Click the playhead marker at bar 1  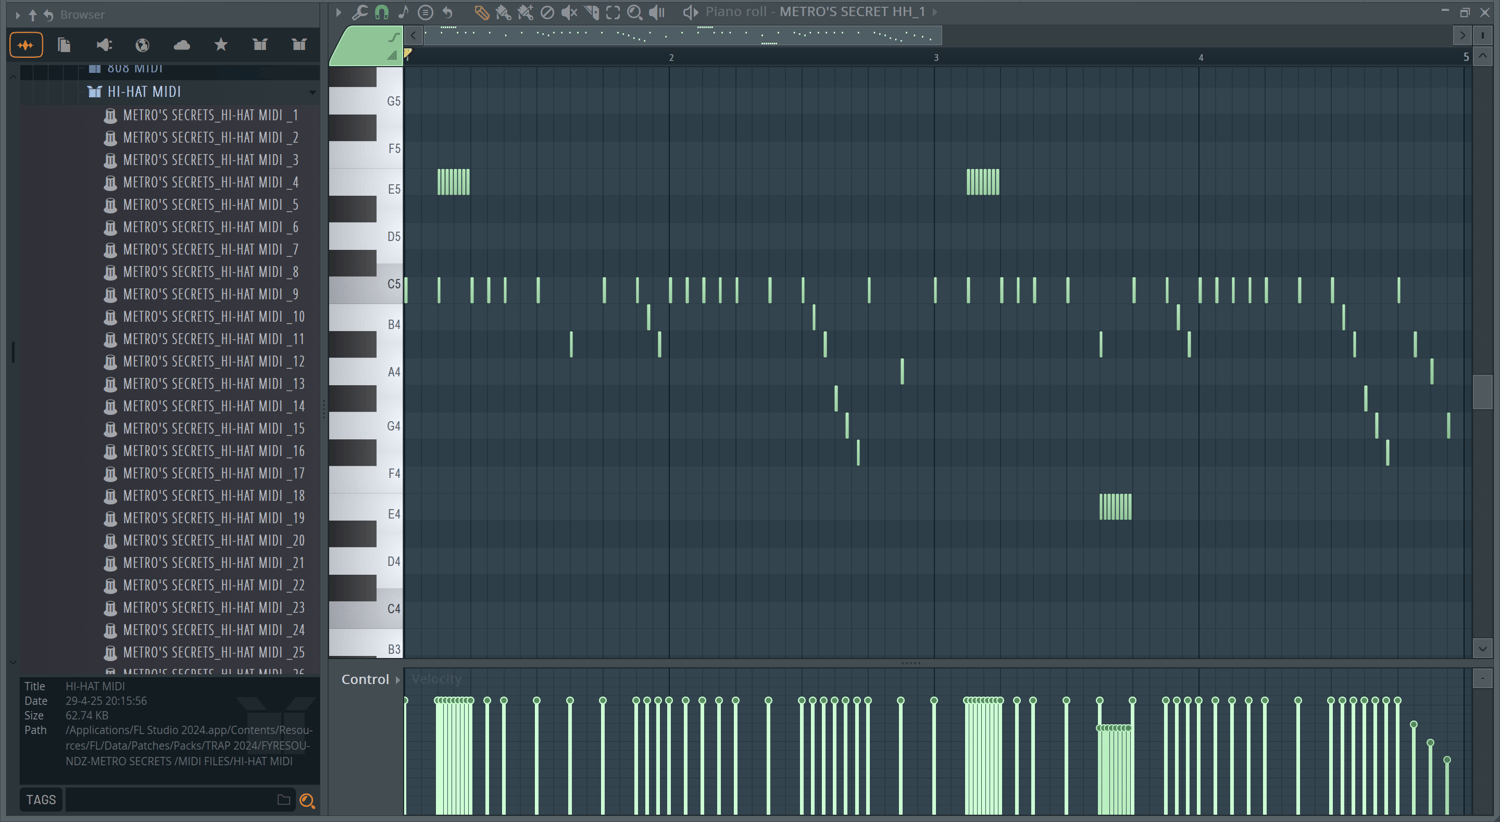click(x=407, y=55)
